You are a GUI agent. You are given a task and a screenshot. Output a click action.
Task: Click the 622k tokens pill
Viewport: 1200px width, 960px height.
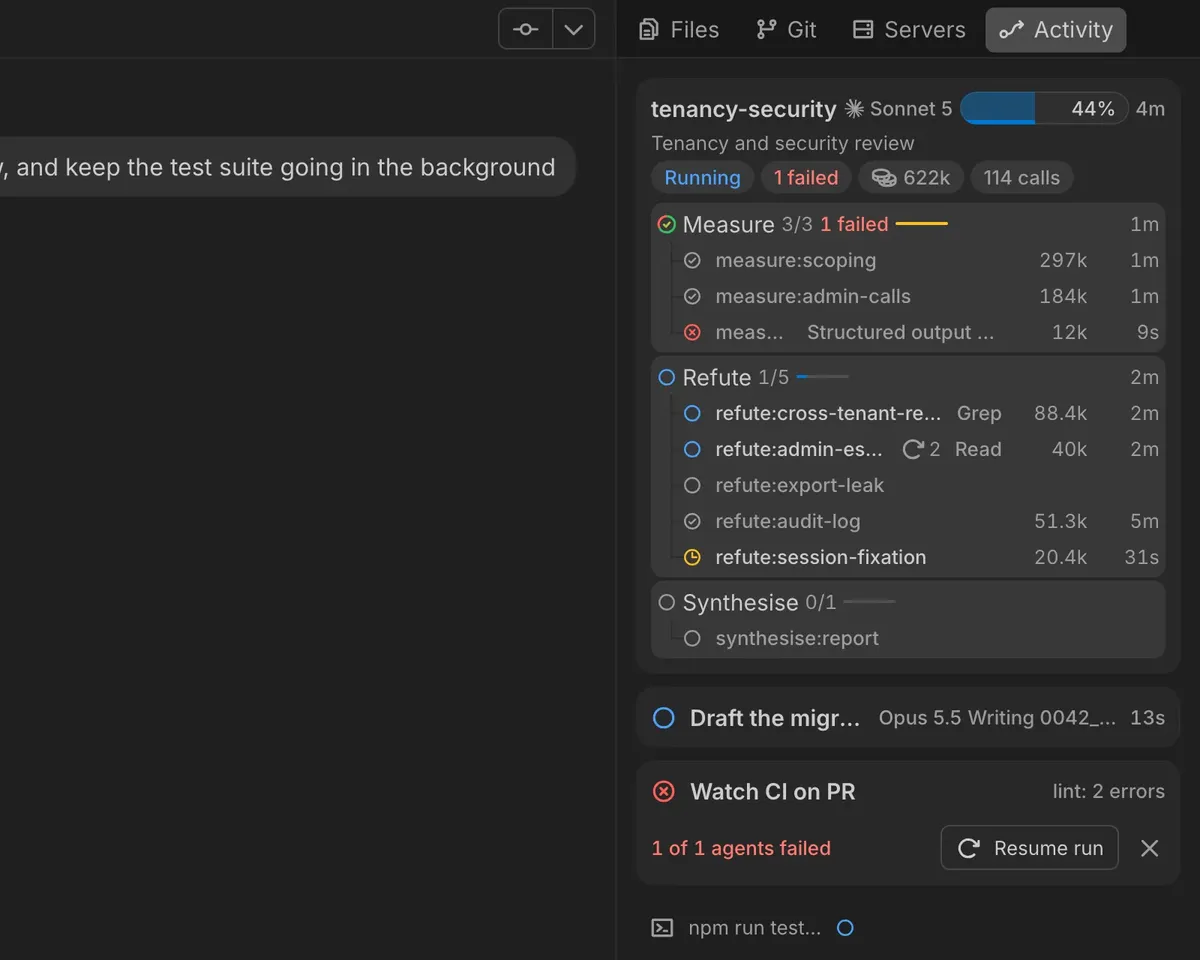[x=911, y=178]
